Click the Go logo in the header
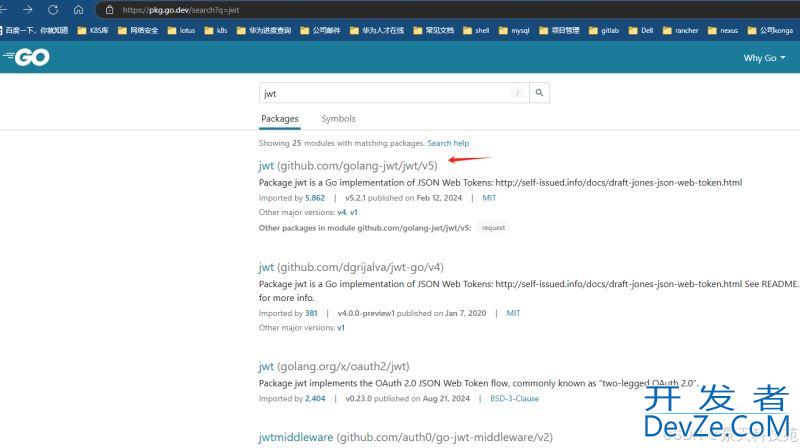The height and width of the screenshot is (448, 800). pos(27,57)
